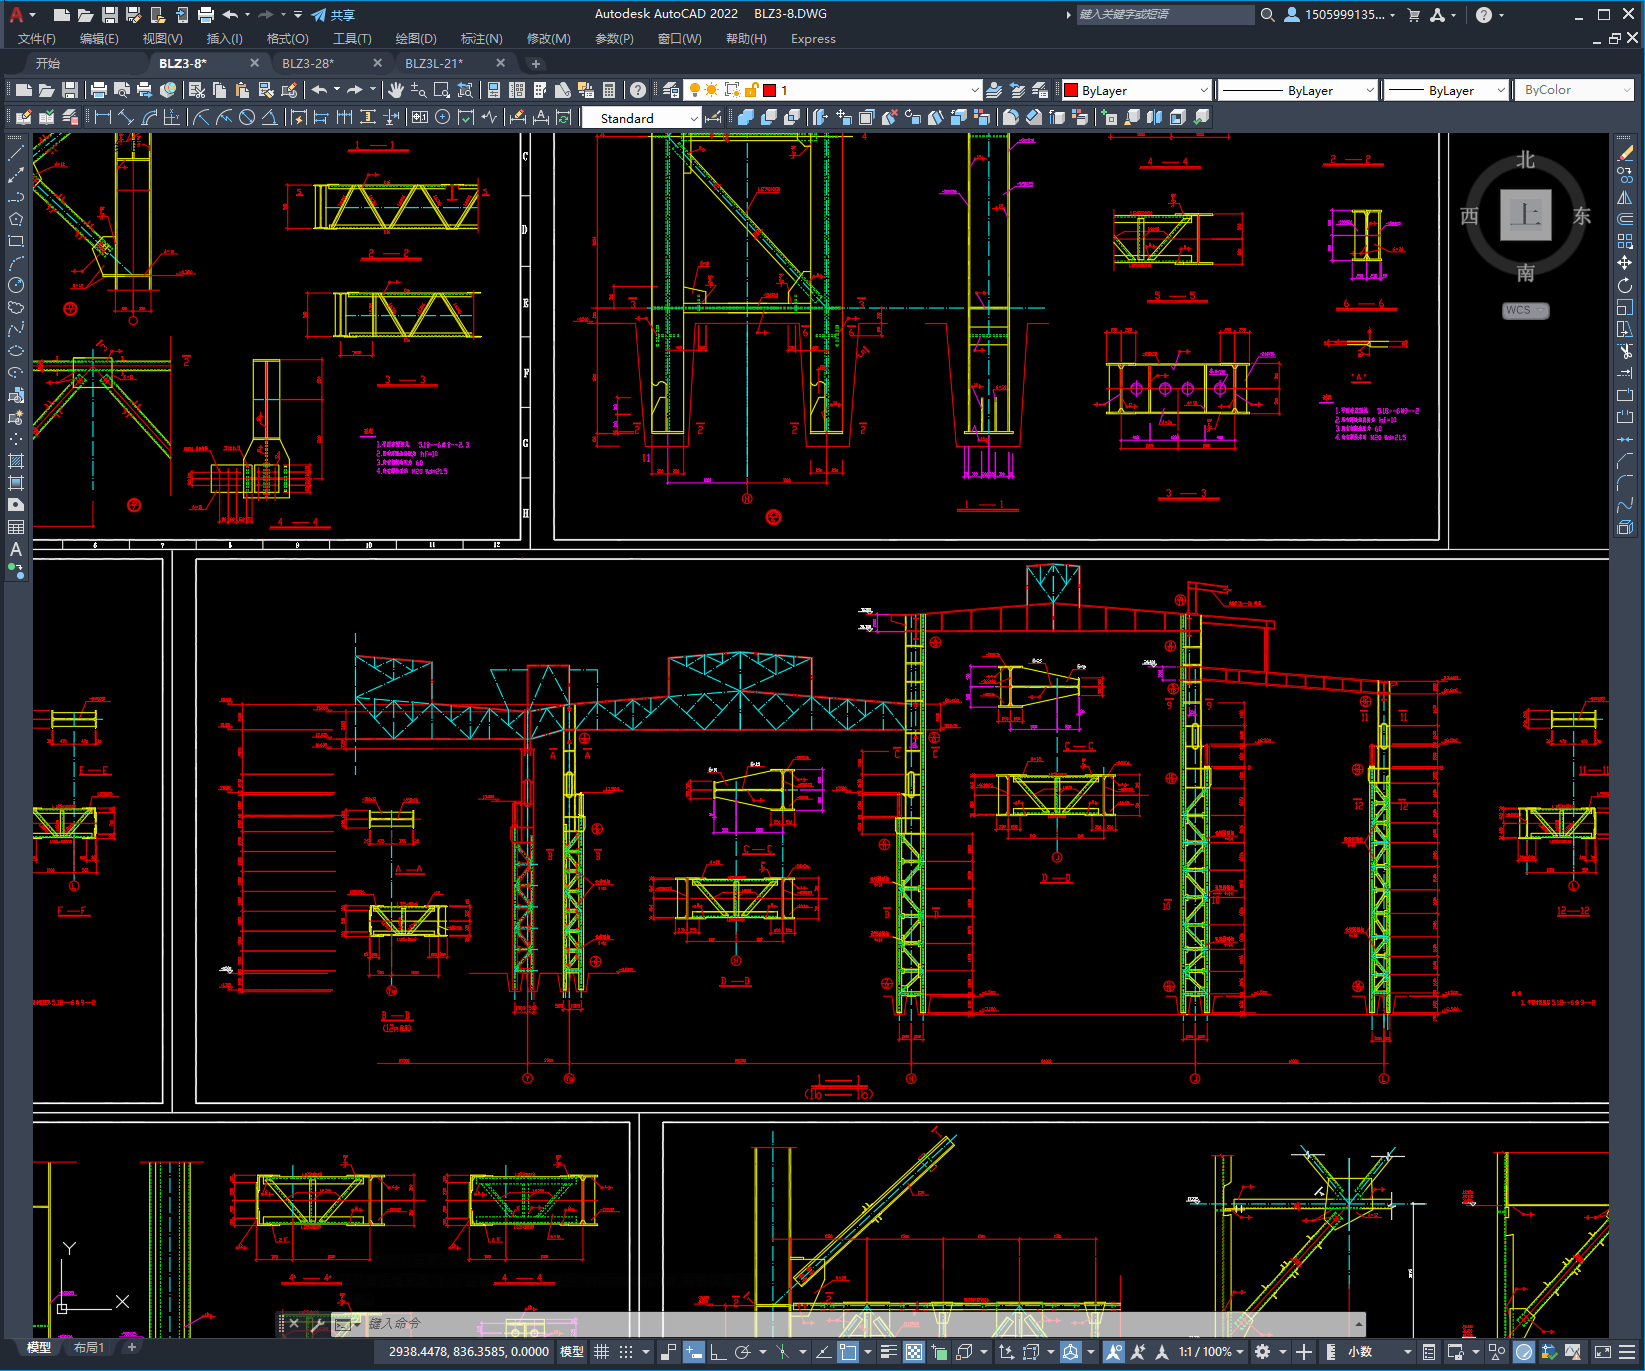Select the Table tool in draw toolbar
This screenshot has height=1371, width=1645.
point(15,527)
